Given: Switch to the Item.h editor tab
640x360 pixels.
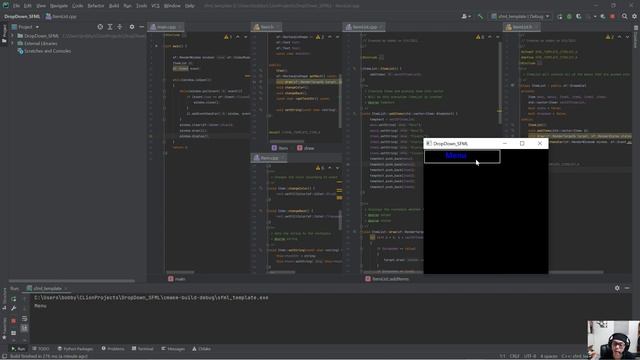Looking at the screenshot, I should (x=267, y=27).
